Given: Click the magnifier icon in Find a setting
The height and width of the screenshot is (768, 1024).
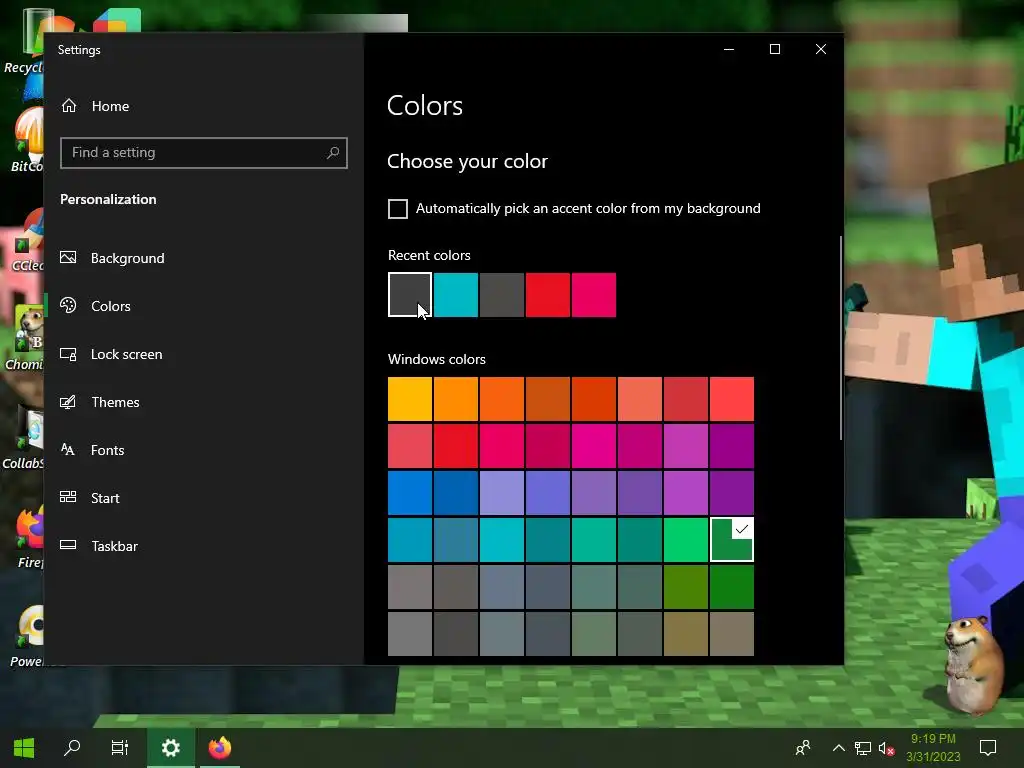Looking at the screenshot, I should (332, 152).
